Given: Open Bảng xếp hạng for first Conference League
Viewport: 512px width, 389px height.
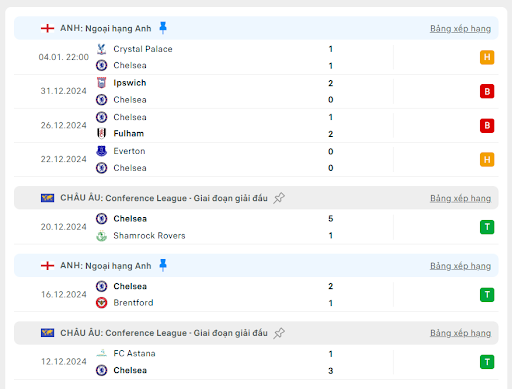Looking at the screenshot, I should tap(460, 198).
